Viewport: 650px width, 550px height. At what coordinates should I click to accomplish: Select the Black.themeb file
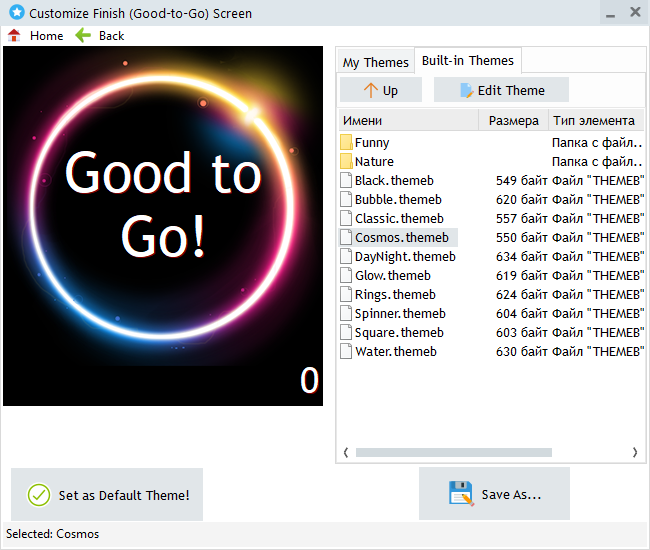click(x=393, y=181)
